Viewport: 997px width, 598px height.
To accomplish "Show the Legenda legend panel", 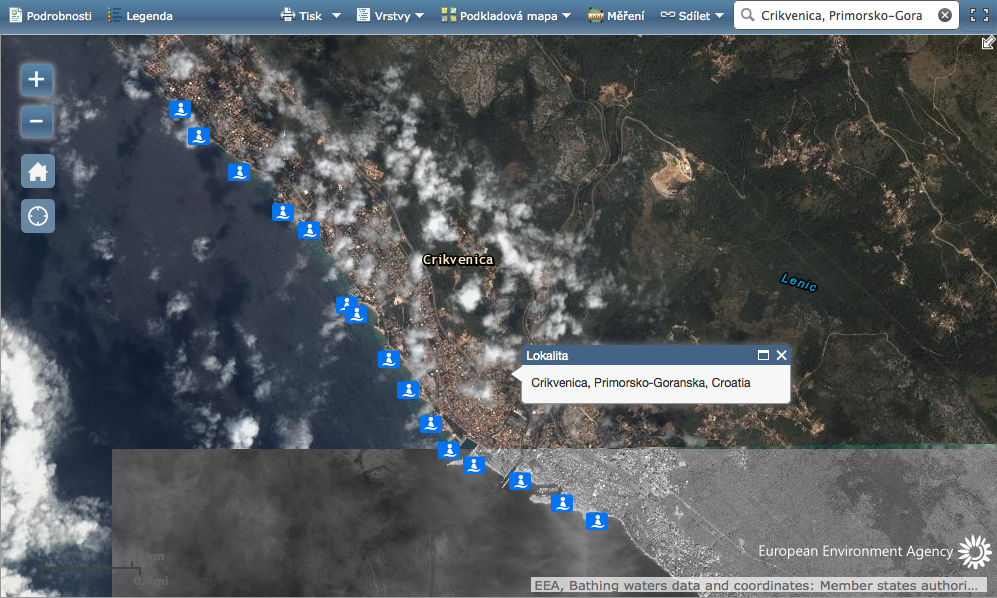I will pyautogui.click(x=140, y=16).
